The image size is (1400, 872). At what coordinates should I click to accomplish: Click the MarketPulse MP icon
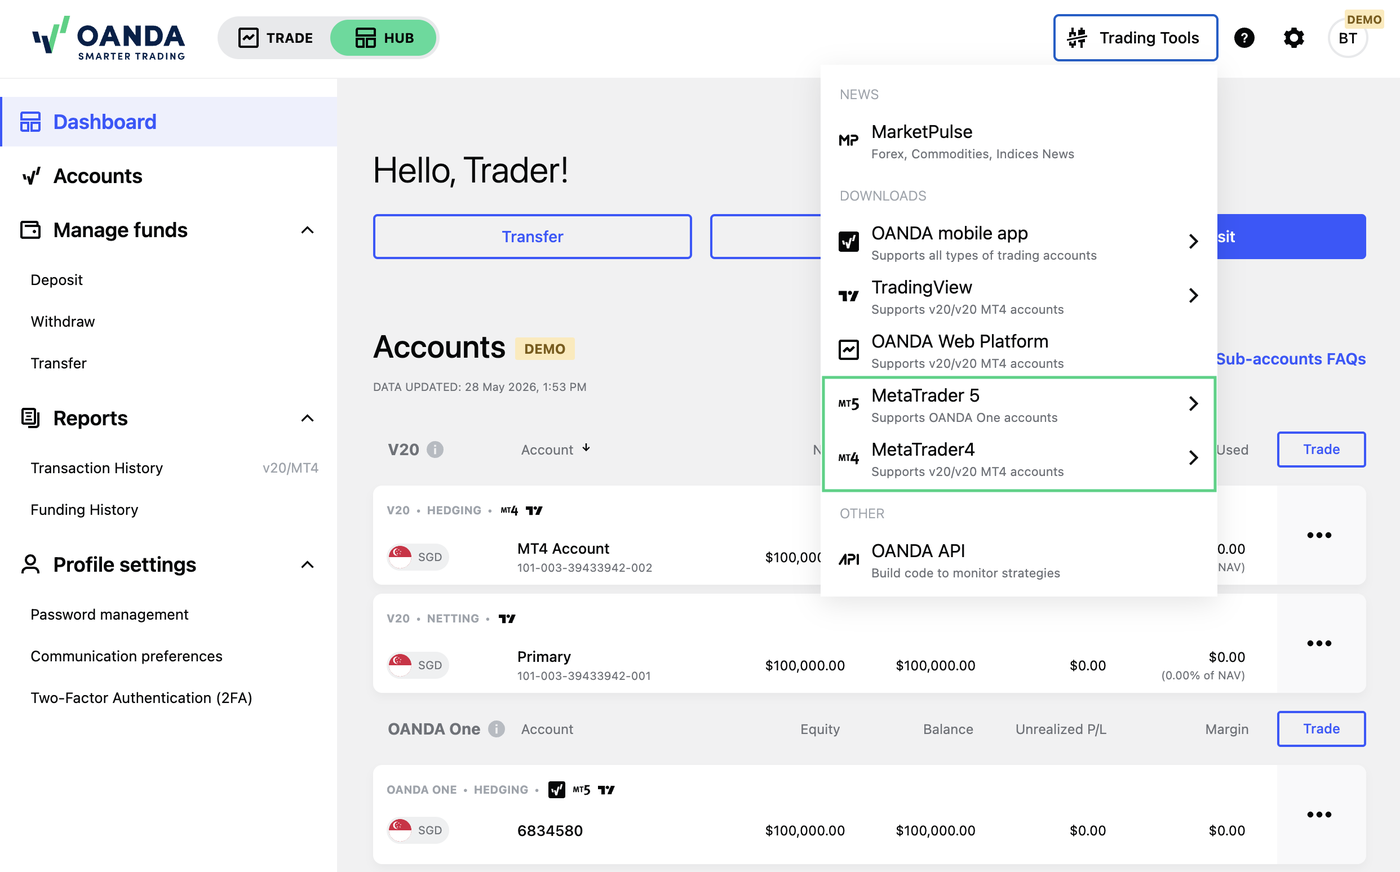coord(848,141)
